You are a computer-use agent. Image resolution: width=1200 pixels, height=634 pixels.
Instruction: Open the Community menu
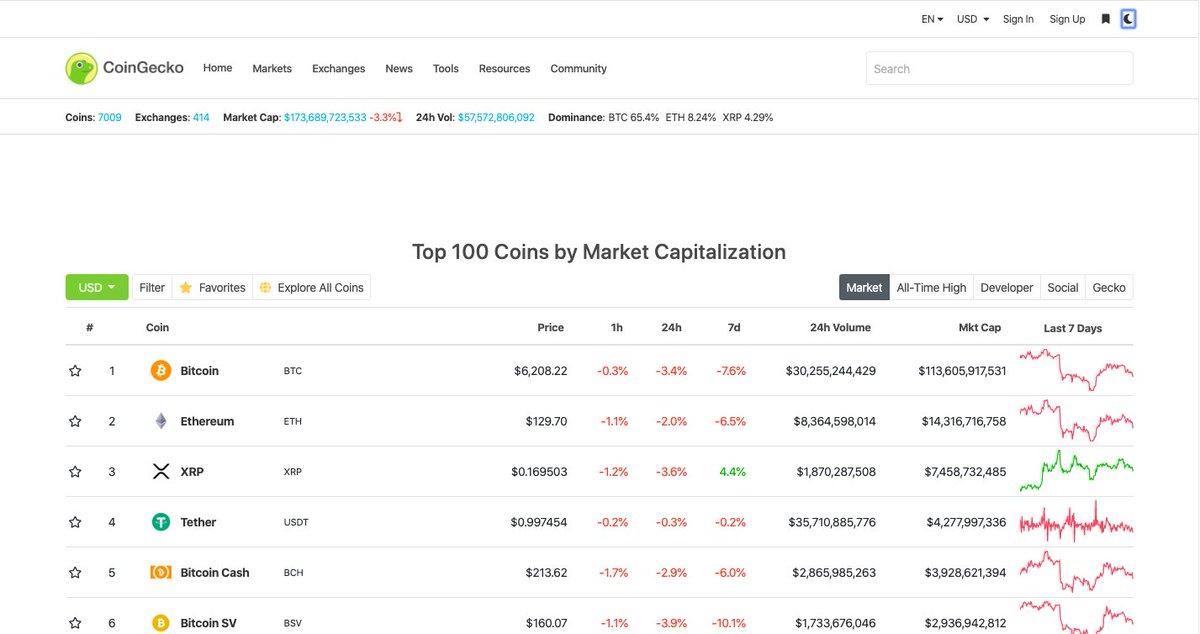click(579, 69)
